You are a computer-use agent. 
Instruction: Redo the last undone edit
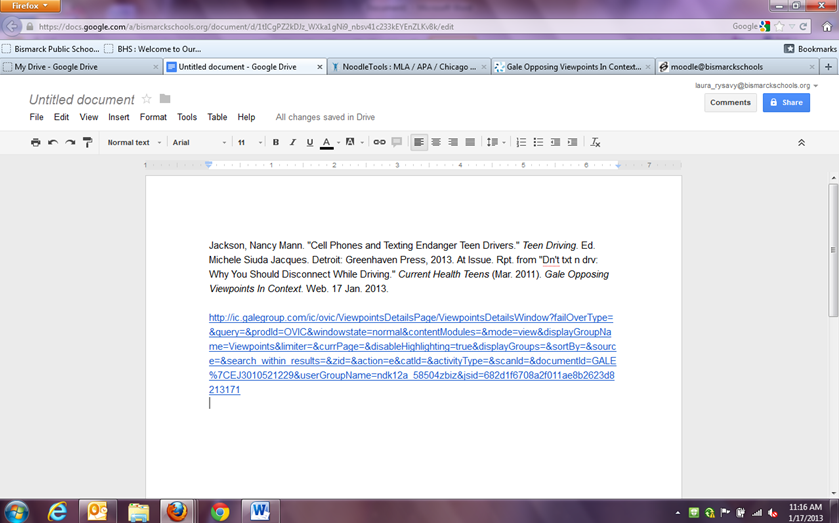tap(70, 142)
